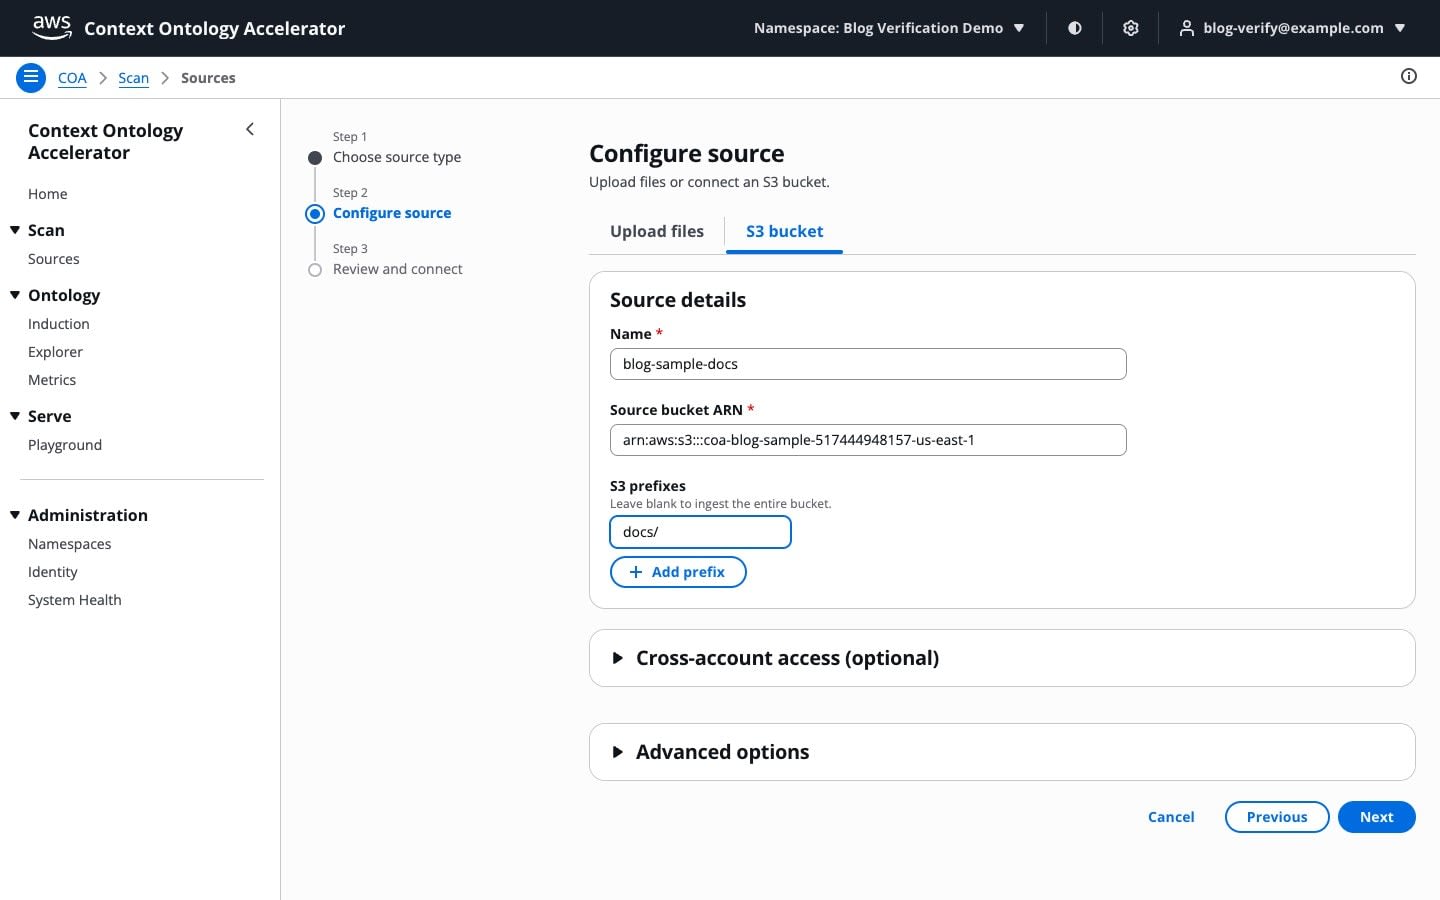The height and width of the screenshot is (900, 1440).
Task: Switch to the Upload files tab
Action: pyautogui.click(x=657, y=231)
